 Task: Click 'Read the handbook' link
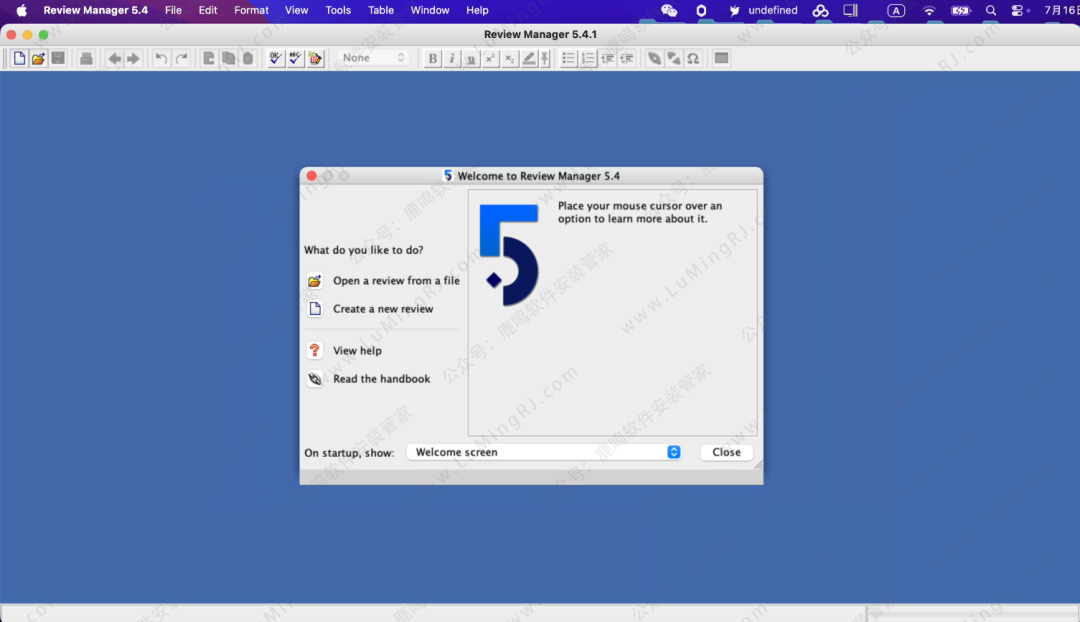pyautogui.click(x=381, y=379)
